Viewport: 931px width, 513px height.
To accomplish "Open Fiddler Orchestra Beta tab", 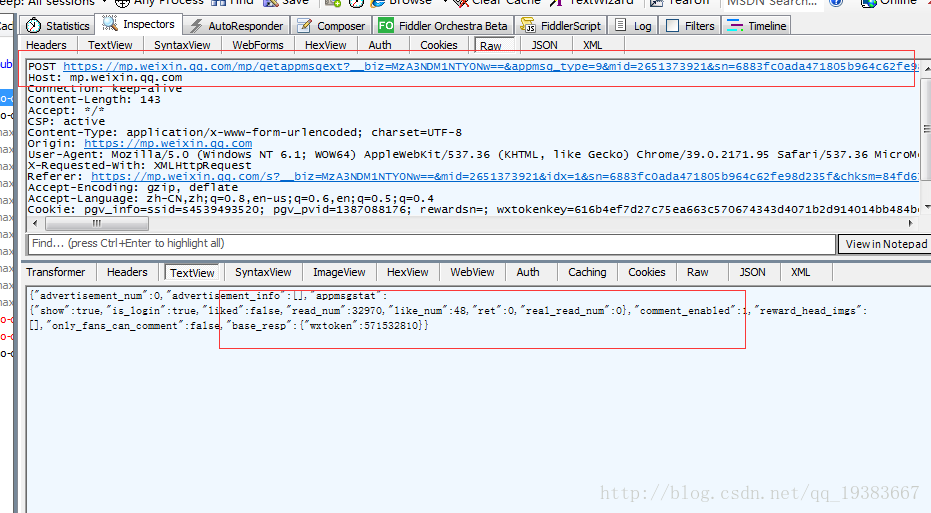I will (x=443, y=26).
